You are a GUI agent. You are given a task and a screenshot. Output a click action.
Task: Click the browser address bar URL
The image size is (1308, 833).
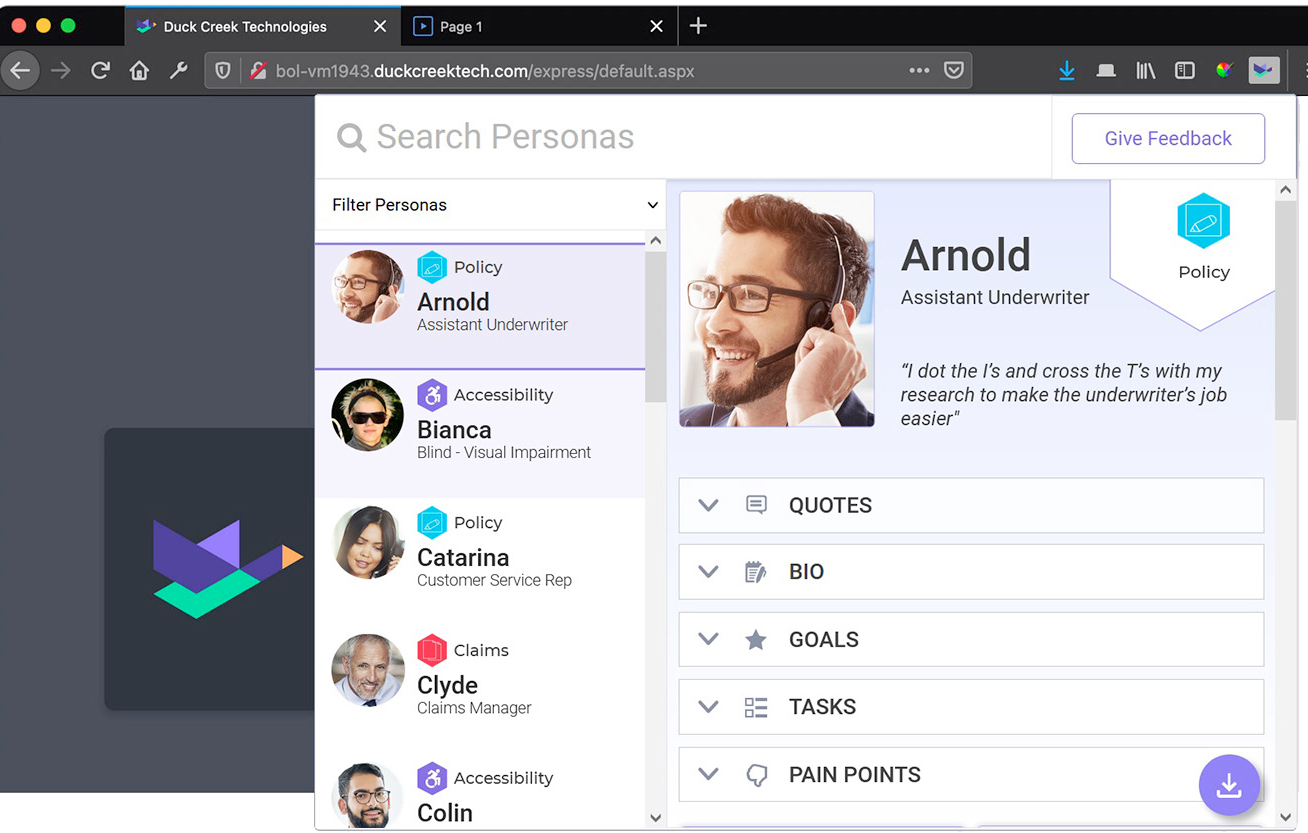(485, 71)
